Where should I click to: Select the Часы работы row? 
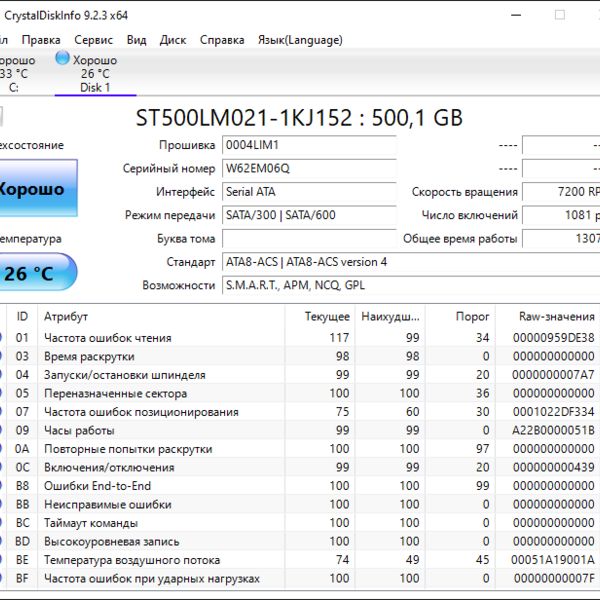(300, 430)
